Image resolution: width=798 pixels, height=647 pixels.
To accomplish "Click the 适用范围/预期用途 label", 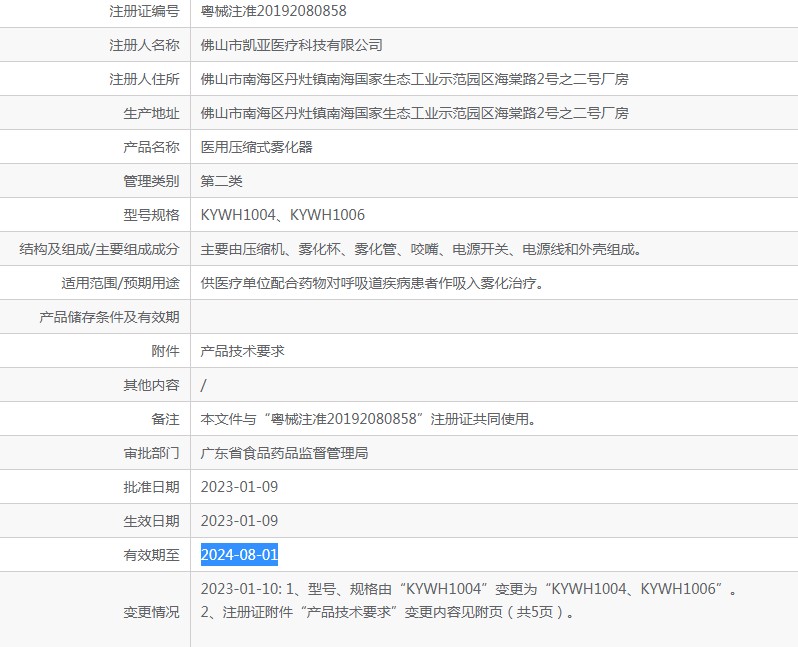I will [x=120, y=283].
